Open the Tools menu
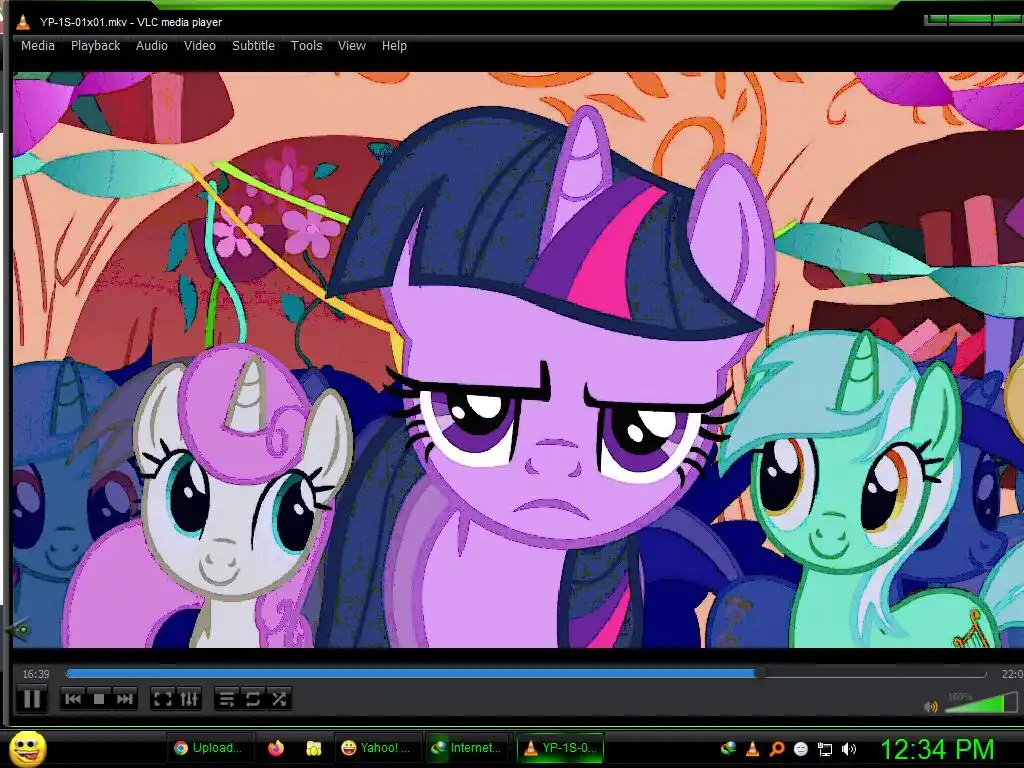Screen dimensions: 1024x768 pyautogui.click(x=306, y=46)
